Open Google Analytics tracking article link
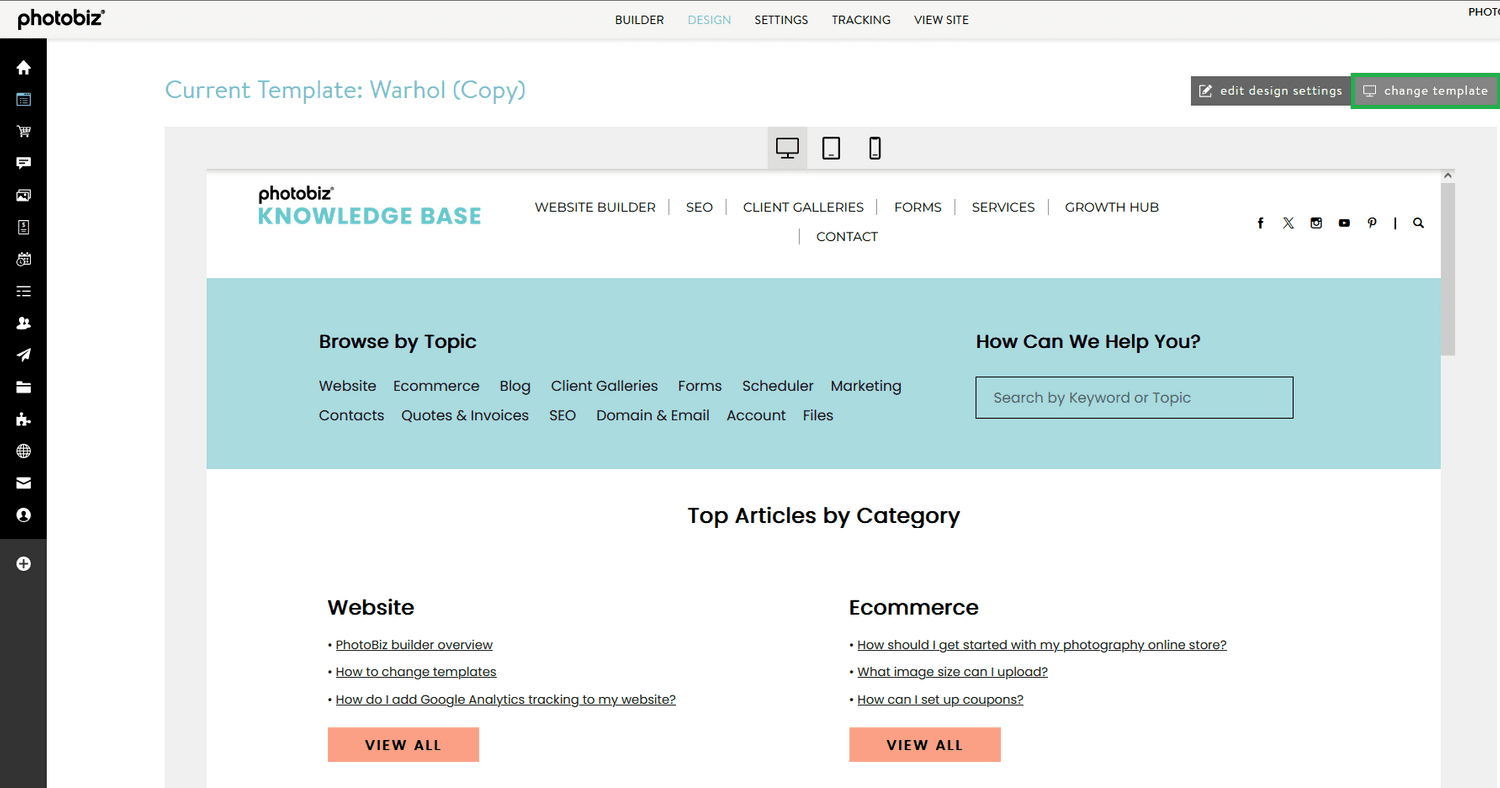Screen dimensions: 1500x788 pos(506,700)
